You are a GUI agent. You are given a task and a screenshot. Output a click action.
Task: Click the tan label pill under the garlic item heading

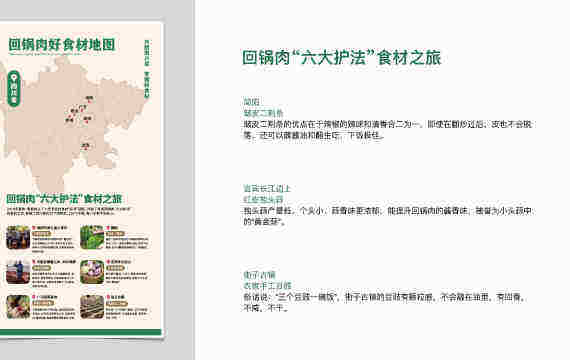click(116, 268)
